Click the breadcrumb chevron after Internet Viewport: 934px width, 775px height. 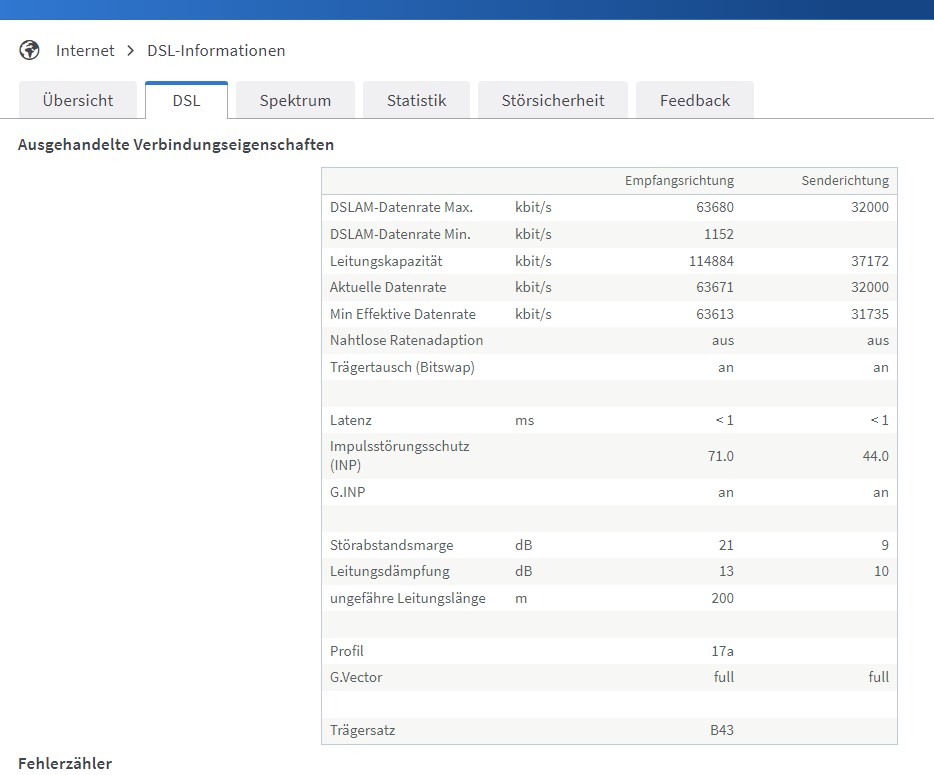(x=131, y=50)
